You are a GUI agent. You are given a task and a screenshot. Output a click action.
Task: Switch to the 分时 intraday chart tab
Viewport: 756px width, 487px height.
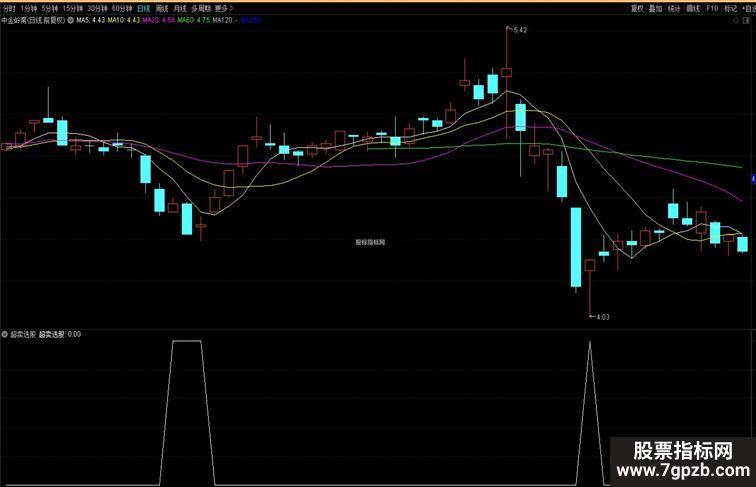(x=9, y=9)
